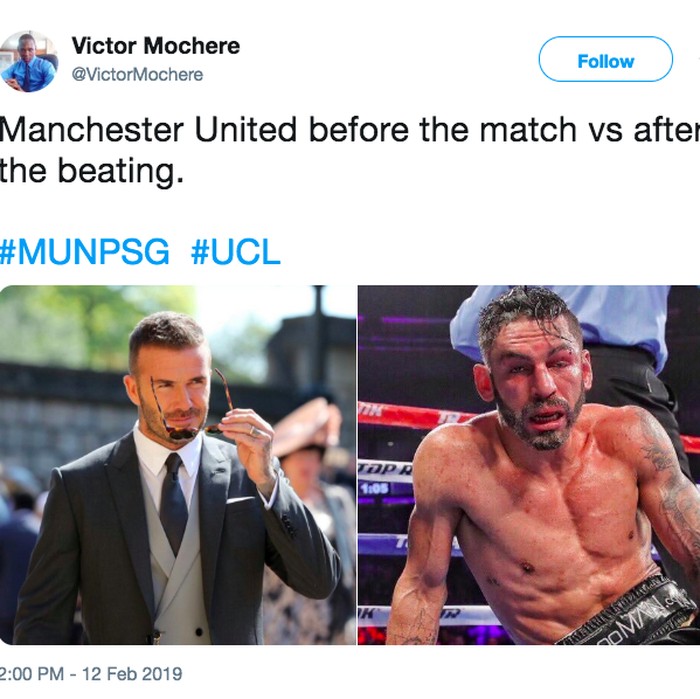700x699 pixels.
Task: Click the word 'beating.' in the tweet
Action: pyautogui.click(x=121, y=171)
